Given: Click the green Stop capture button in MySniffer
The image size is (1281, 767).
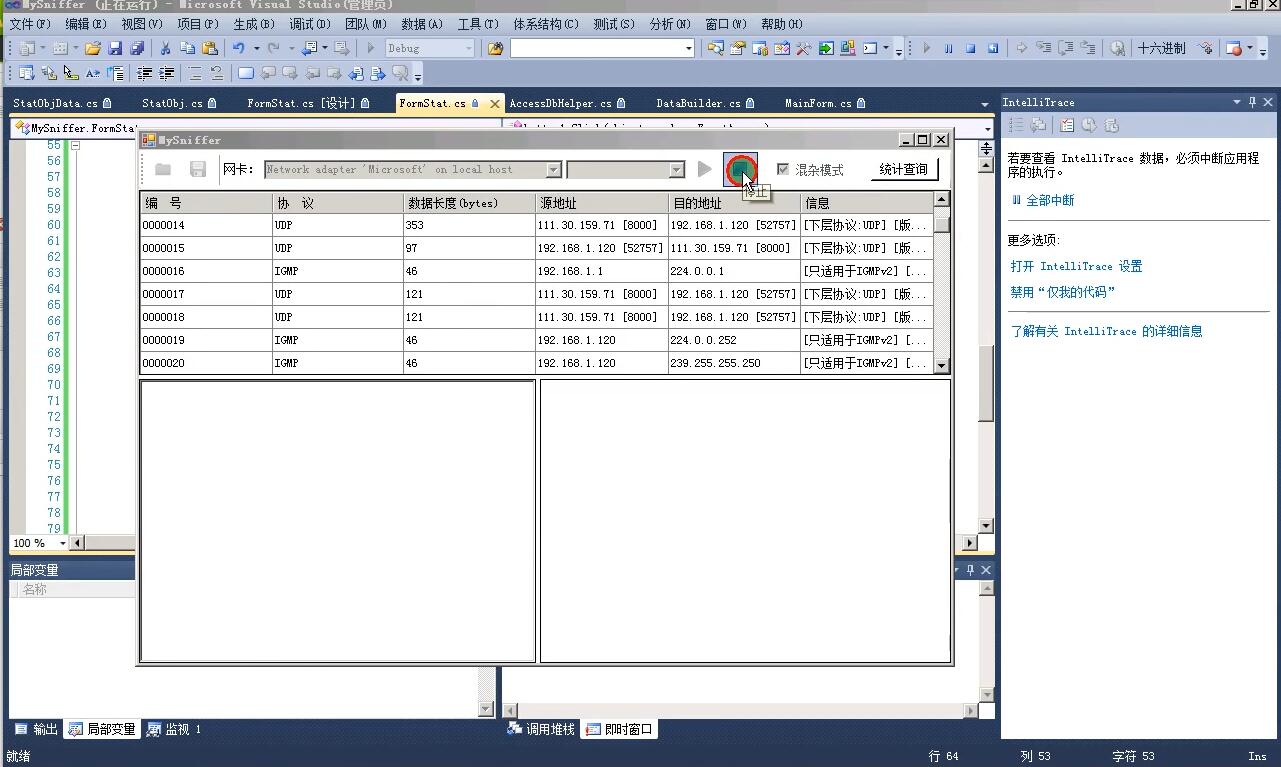Looking at the screenshot, I should click(741, 170).
